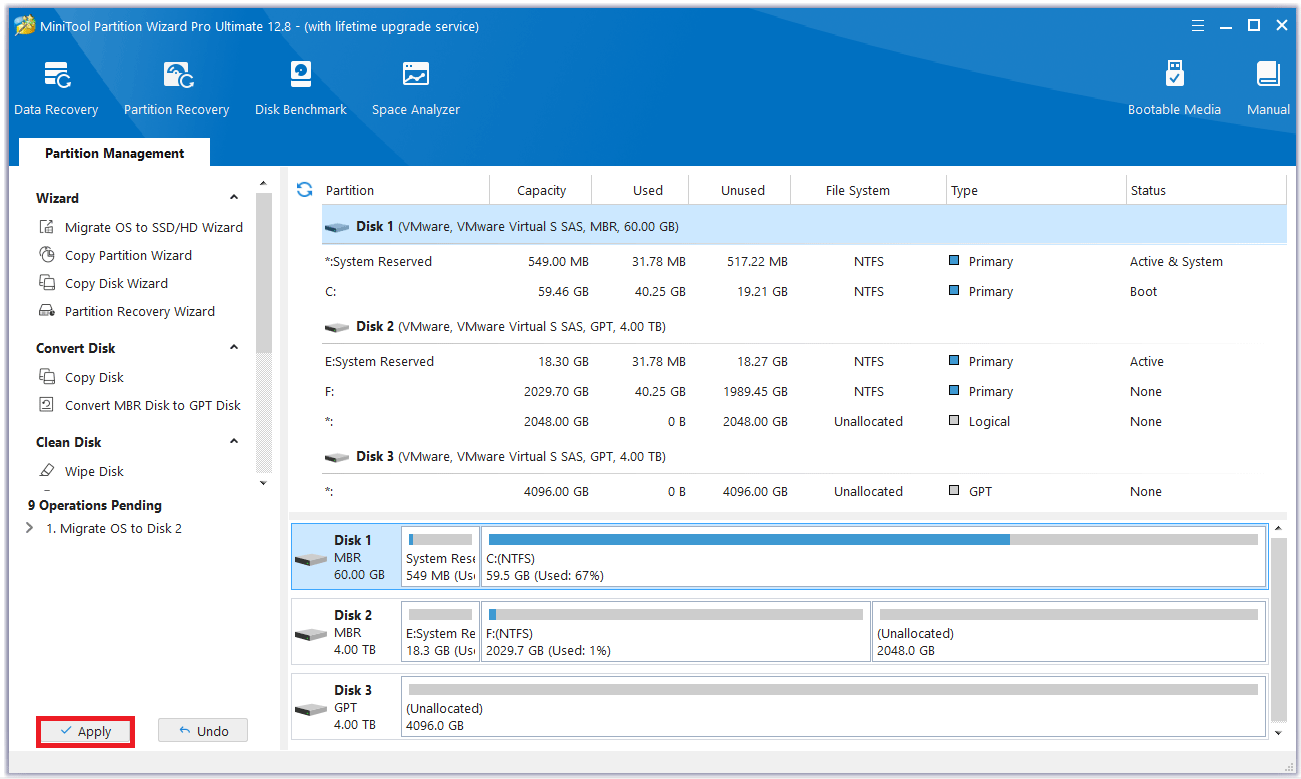
Task: Collapse the Convert Disk section
Action: tap(234, 348)
